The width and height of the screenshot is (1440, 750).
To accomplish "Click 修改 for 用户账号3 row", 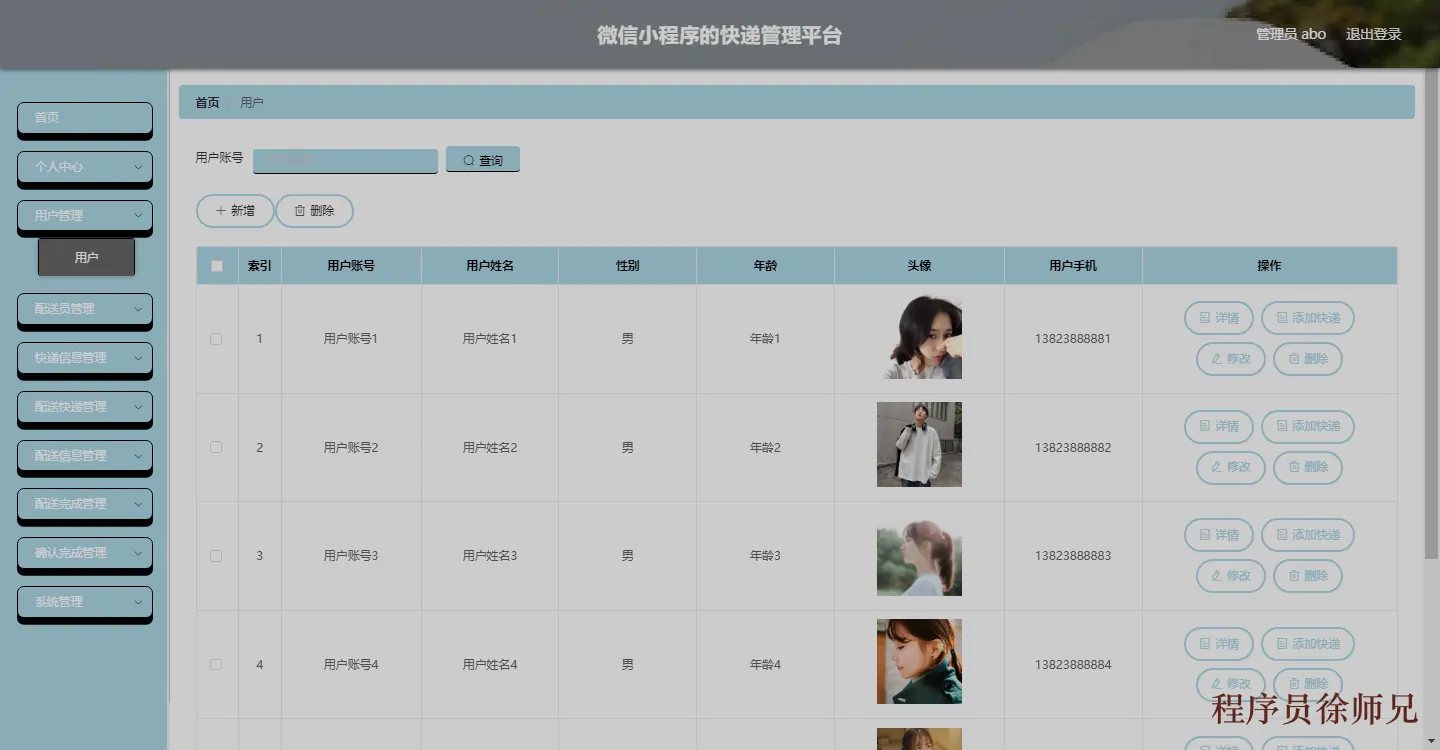I will pyautogui.click(x=1230, y=575).
